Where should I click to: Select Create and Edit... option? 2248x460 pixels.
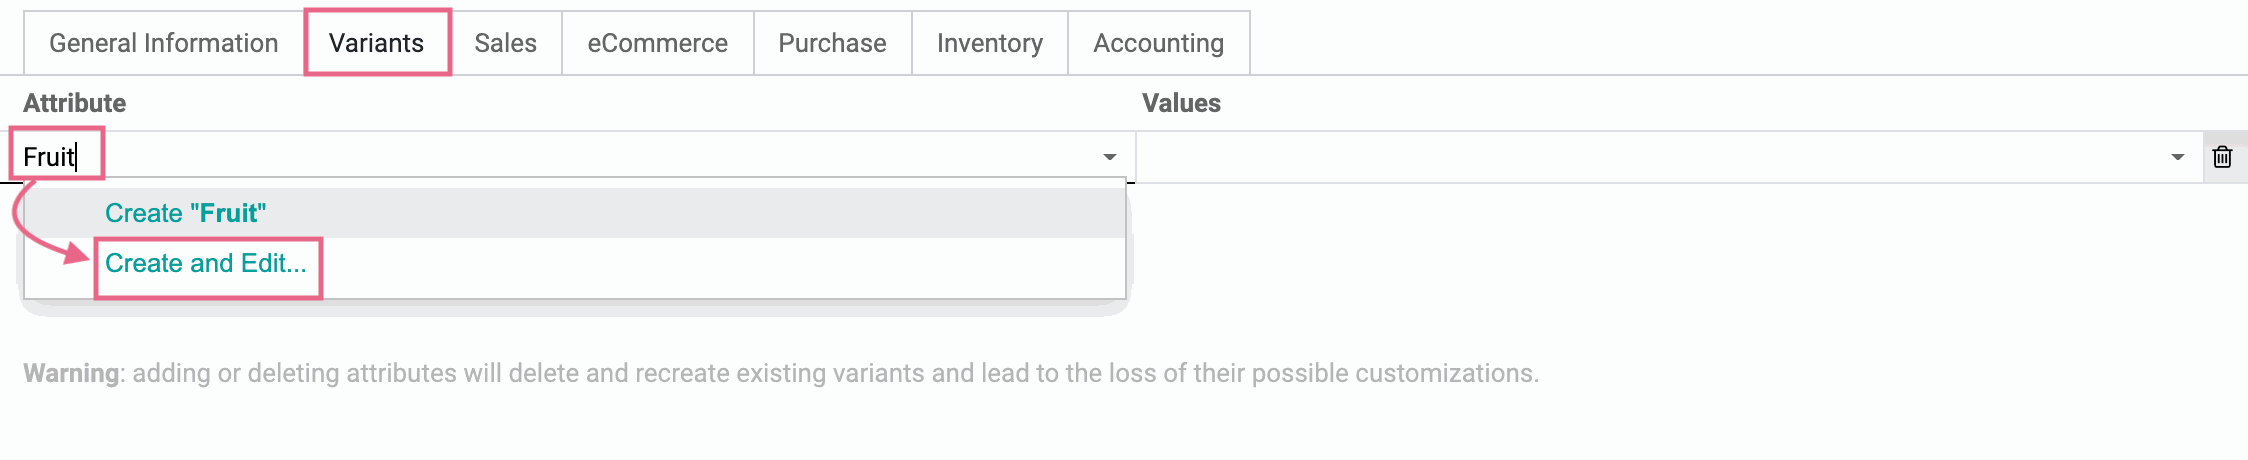coord(205,263)
